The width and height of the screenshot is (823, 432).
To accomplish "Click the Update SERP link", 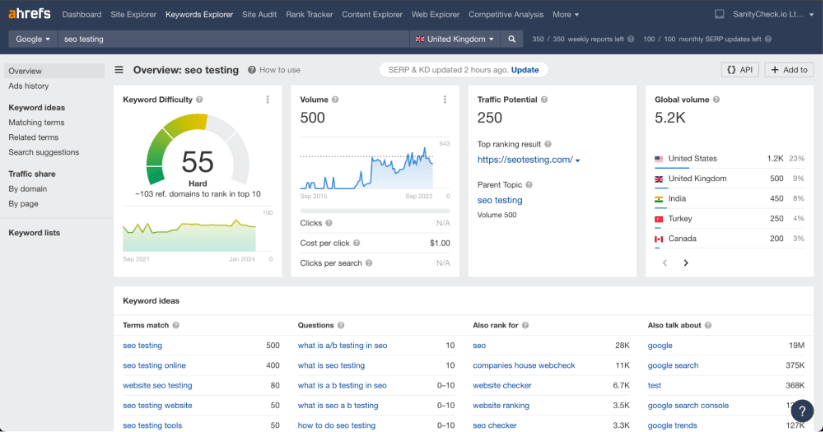I will point(525,70).
